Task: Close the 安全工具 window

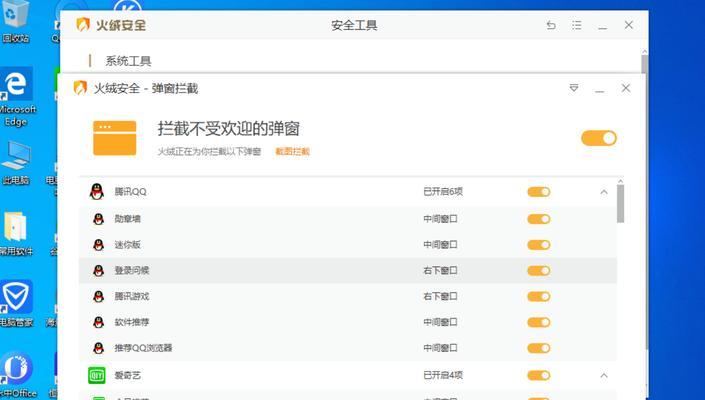Action: point(629,25)
